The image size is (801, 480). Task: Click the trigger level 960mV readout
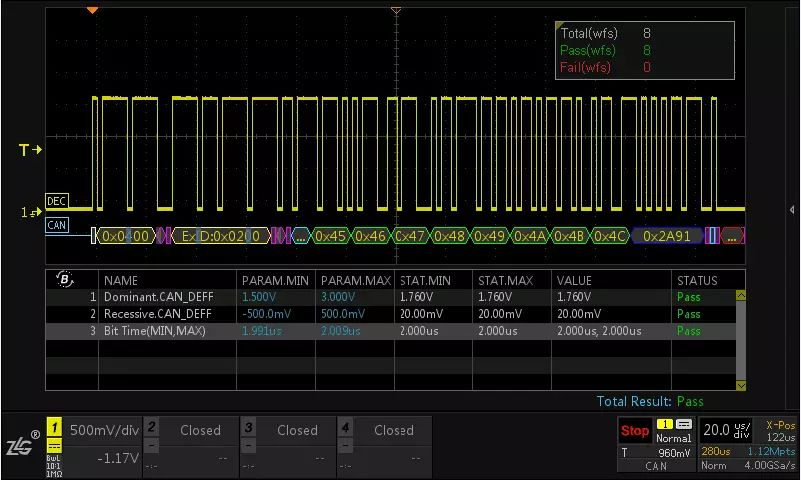674,452
